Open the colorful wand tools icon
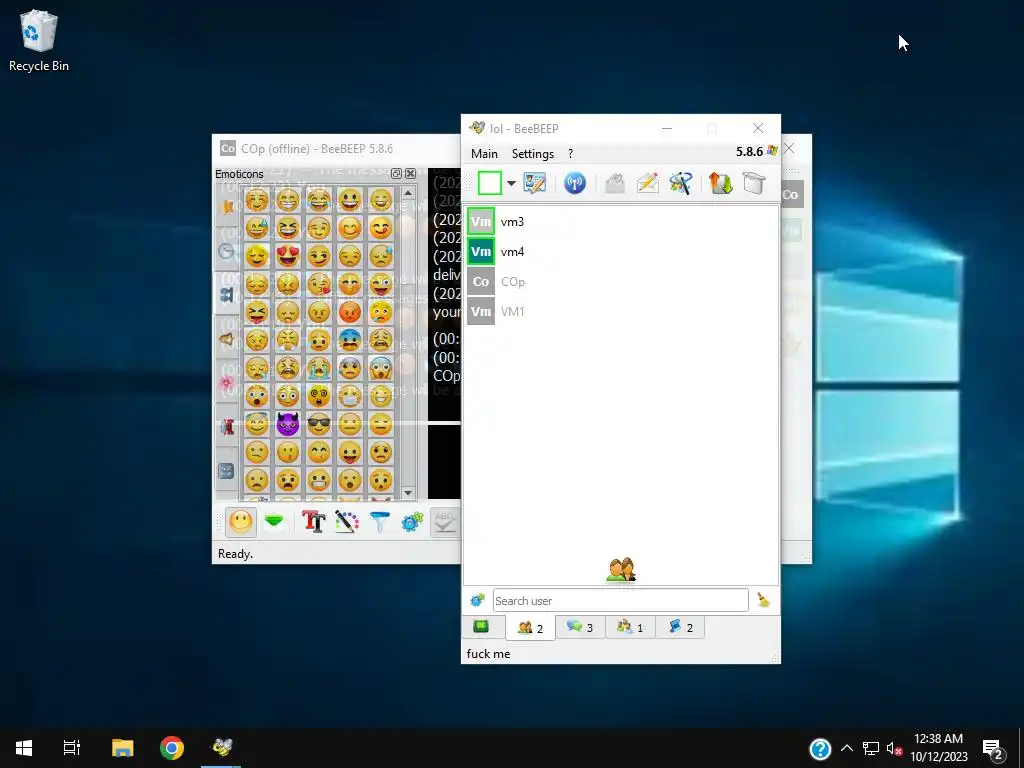This screenshot has height=768, width=1024. (680, 183)
